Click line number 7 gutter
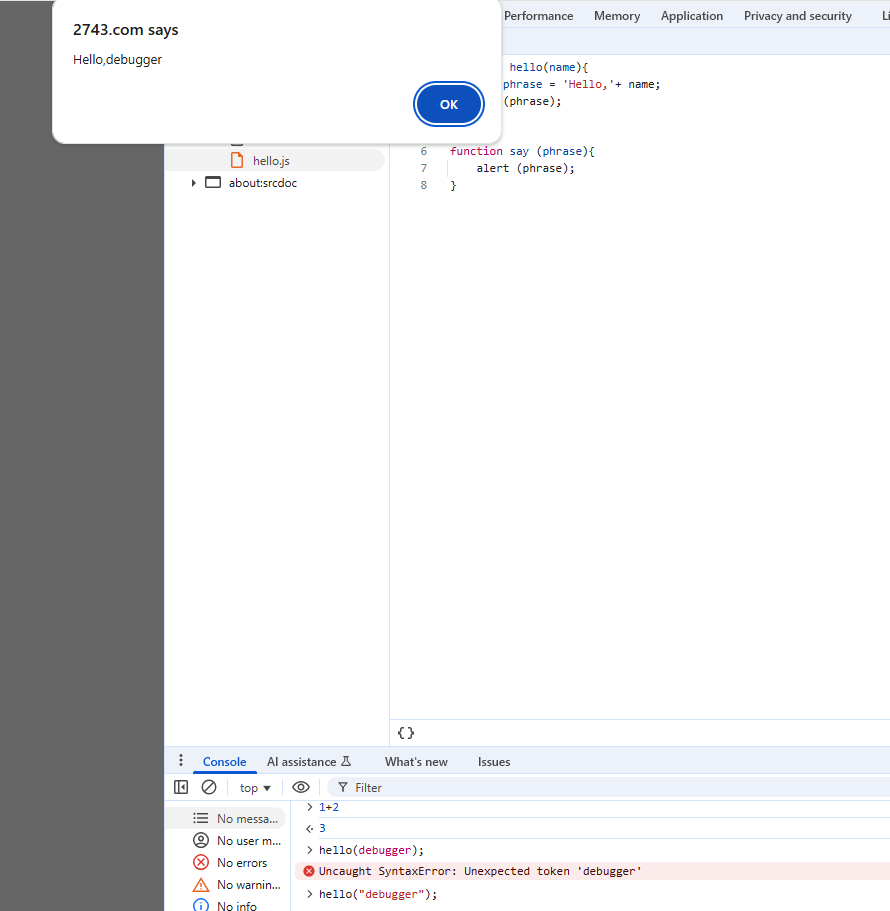 coord(424,168)
